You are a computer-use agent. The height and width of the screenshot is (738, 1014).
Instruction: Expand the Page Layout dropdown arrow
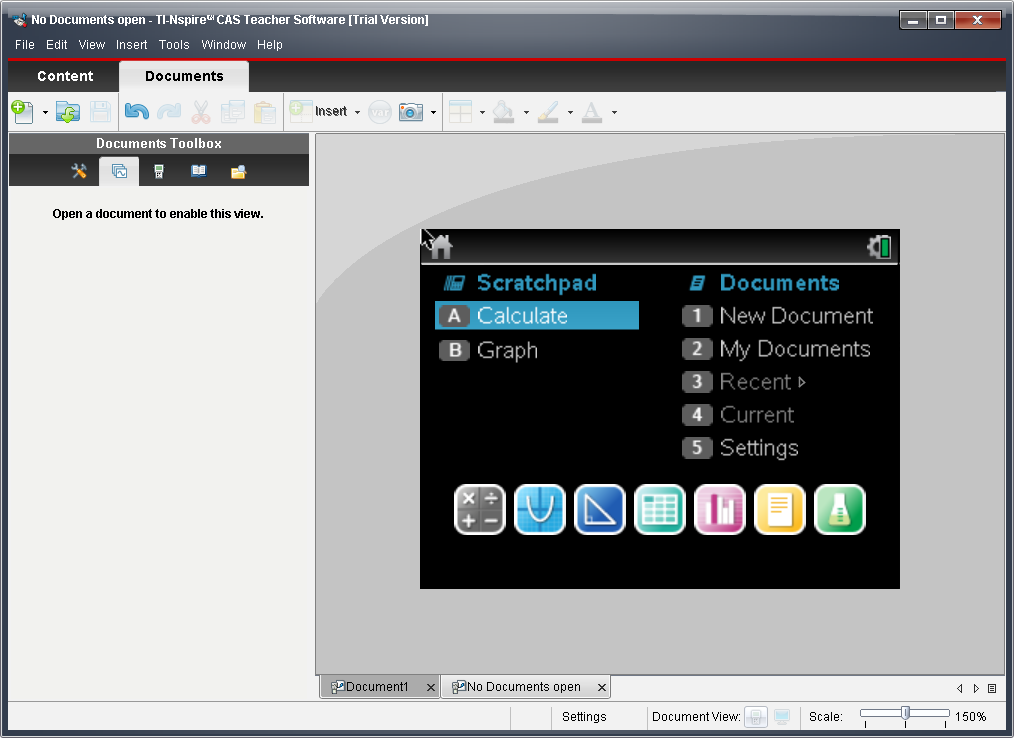pyautogui.click(x=482, y=113)
